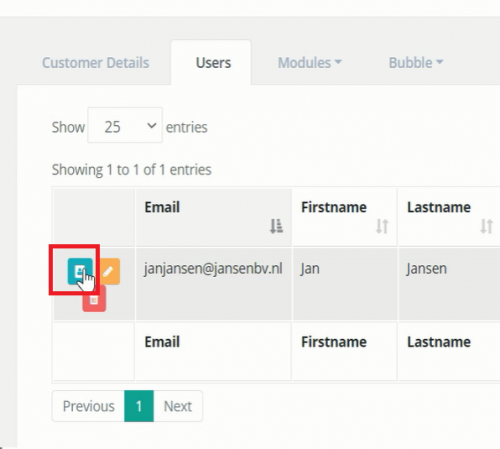The width and height of the screenshot is (500, 449).
Task: Select page 1 in pagination
Action: click(139, 406)
